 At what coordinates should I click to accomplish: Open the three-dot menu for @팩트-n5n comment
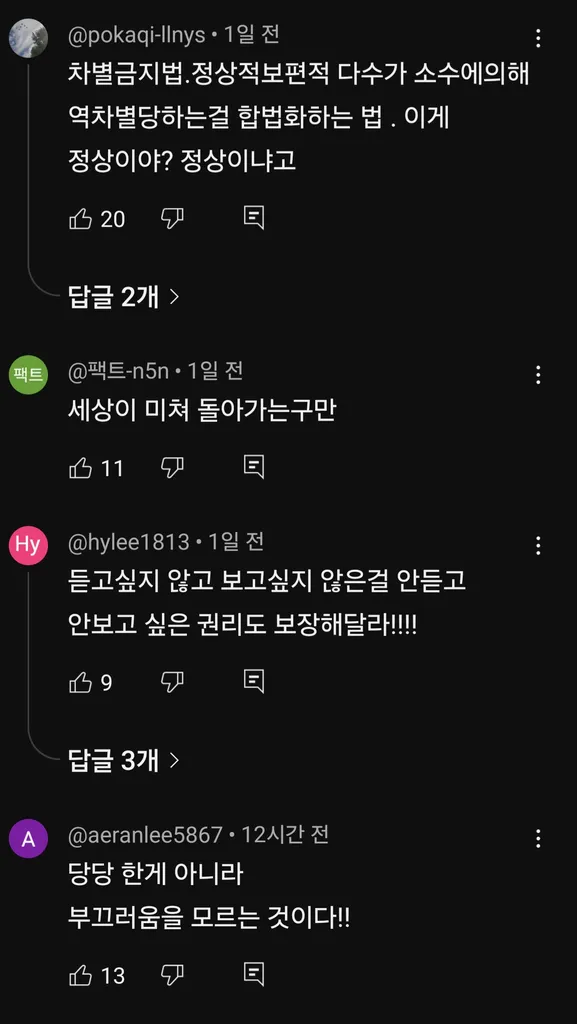tap(538, 375)
